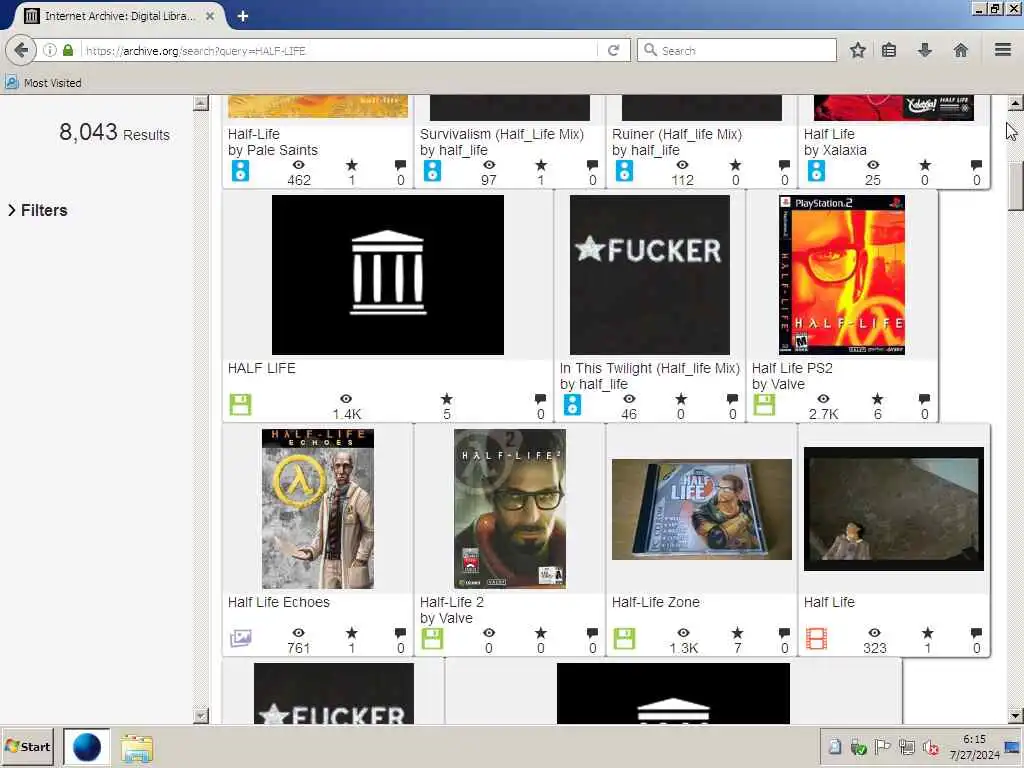This screenshot has width=1024, height=768.
Task: Click the archive.org URL address field
Action: tap(340, 50)
